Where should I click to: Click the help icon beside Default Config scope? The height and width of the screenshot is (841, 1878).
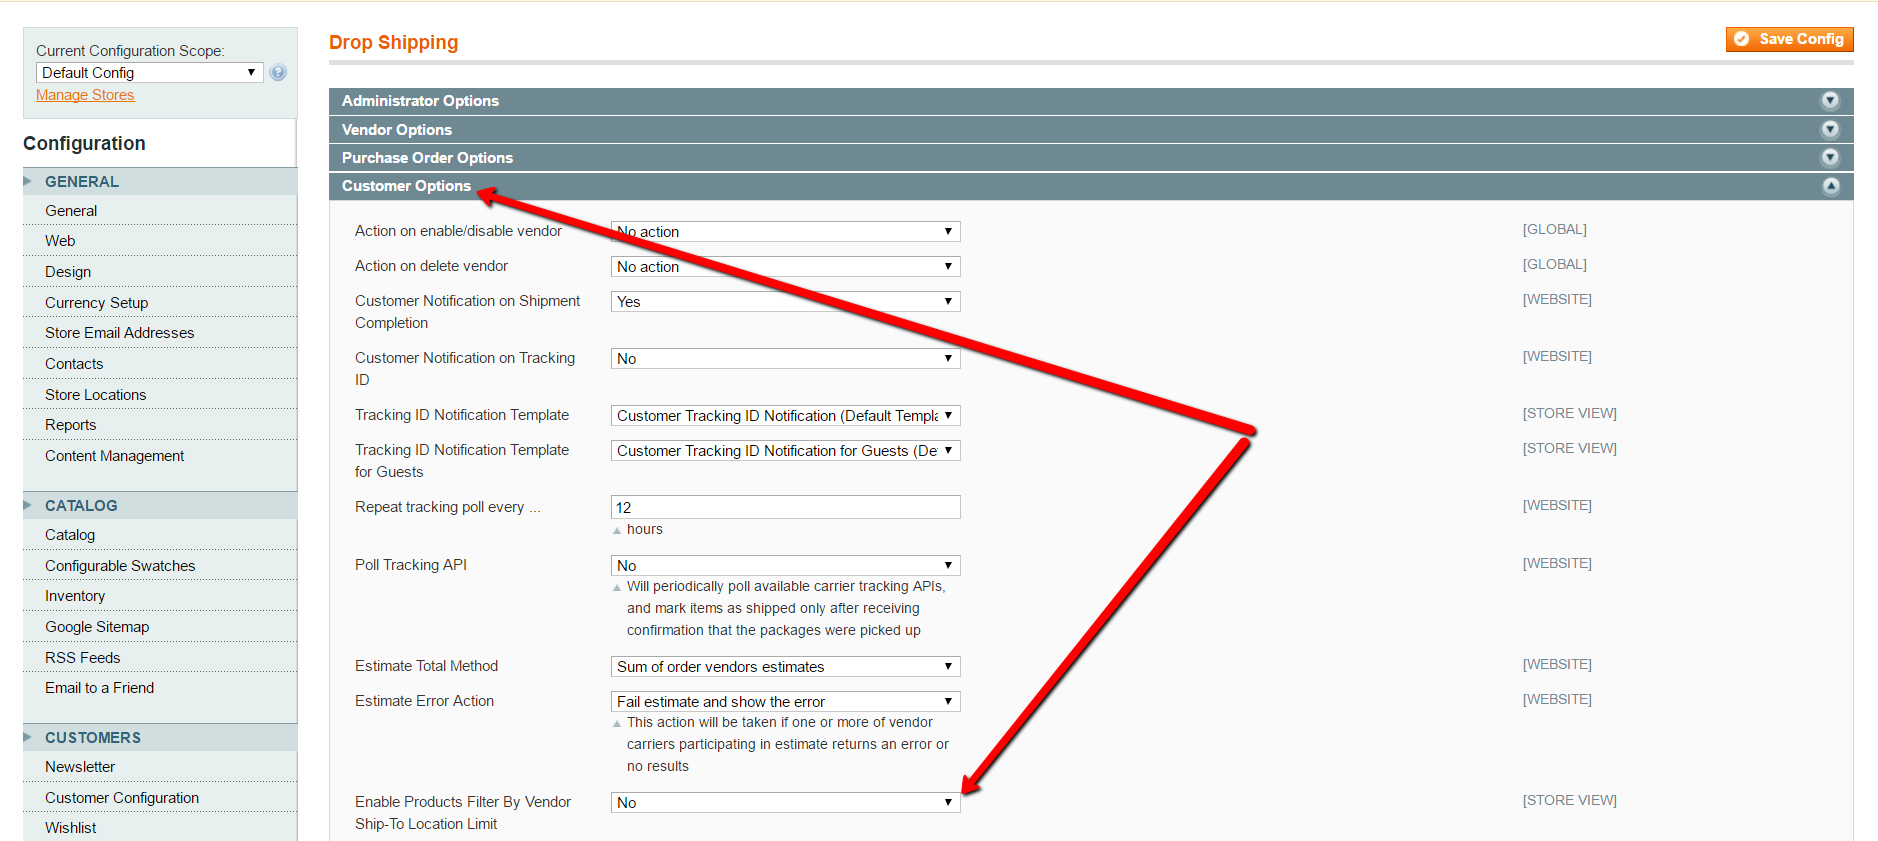[278, 72]
